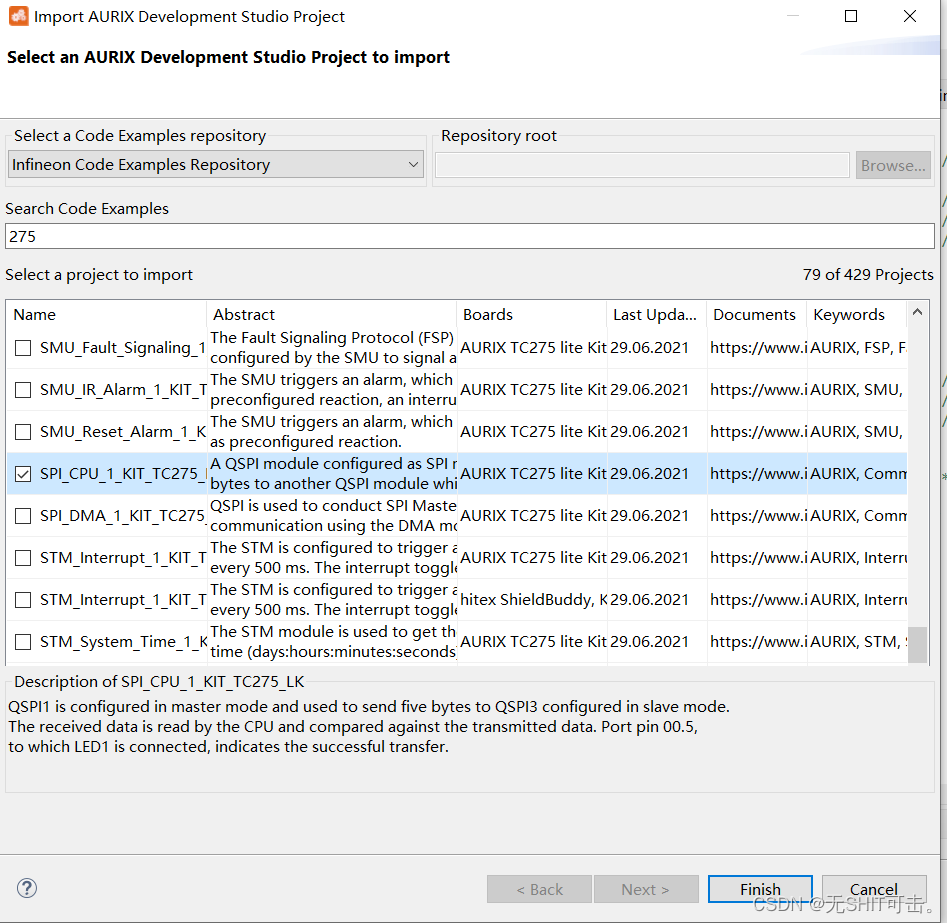Click the 29.06.2021 date in the SMU_Reset_Alarm_1 row
This screenshot has height=923, width=947.
click(649, 432)
